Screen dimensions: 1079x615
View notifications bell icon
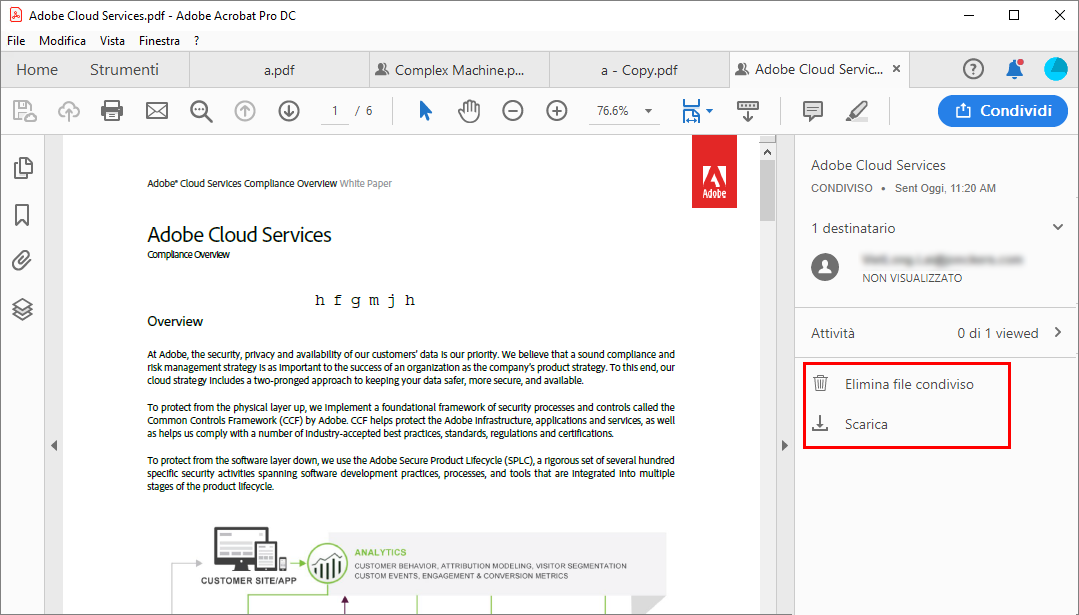pyautogui.click(x=1014, y=69)
